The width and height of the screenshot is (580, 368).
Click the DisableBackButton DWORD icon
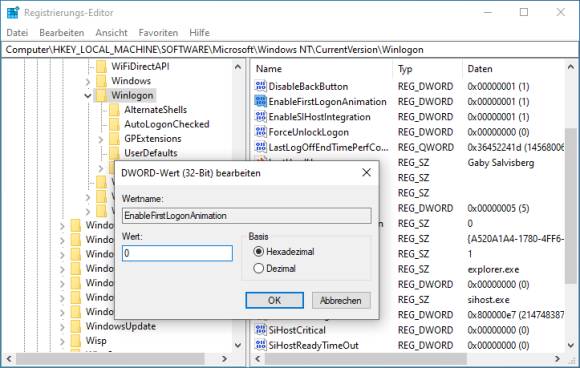point(260,86)
